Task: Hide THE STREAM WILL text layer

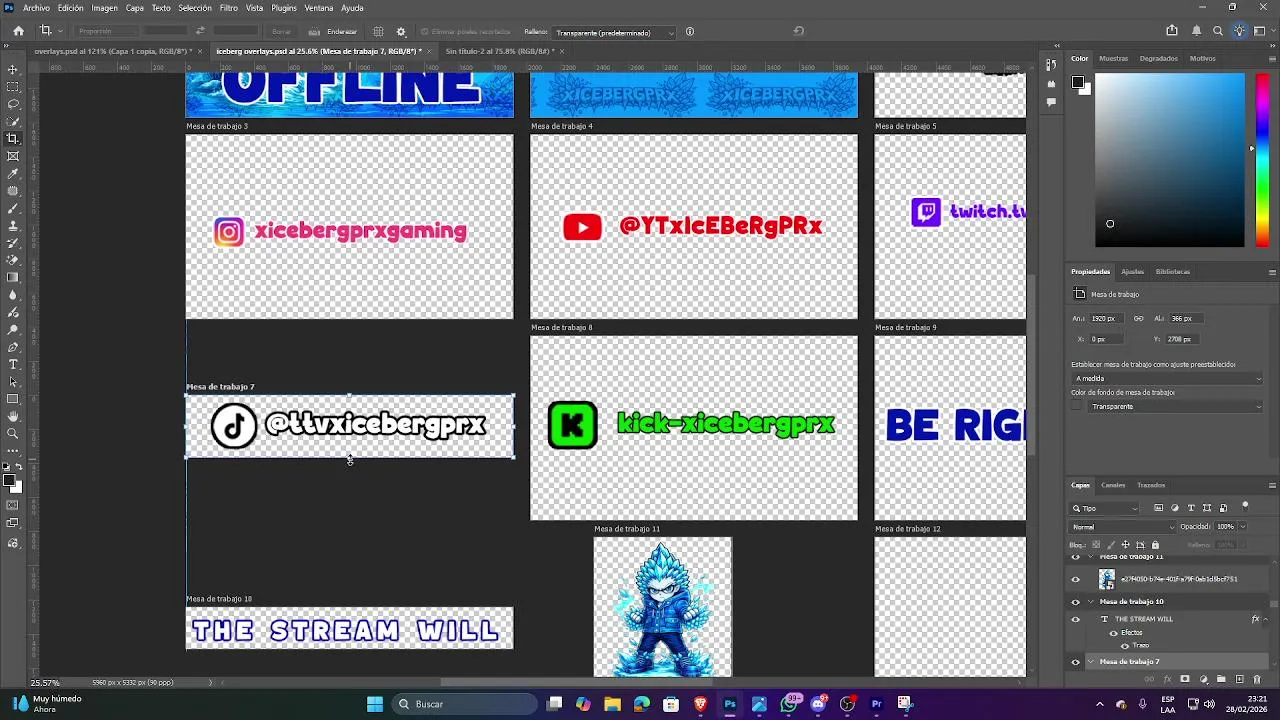Action: (x=1076, y=619)
